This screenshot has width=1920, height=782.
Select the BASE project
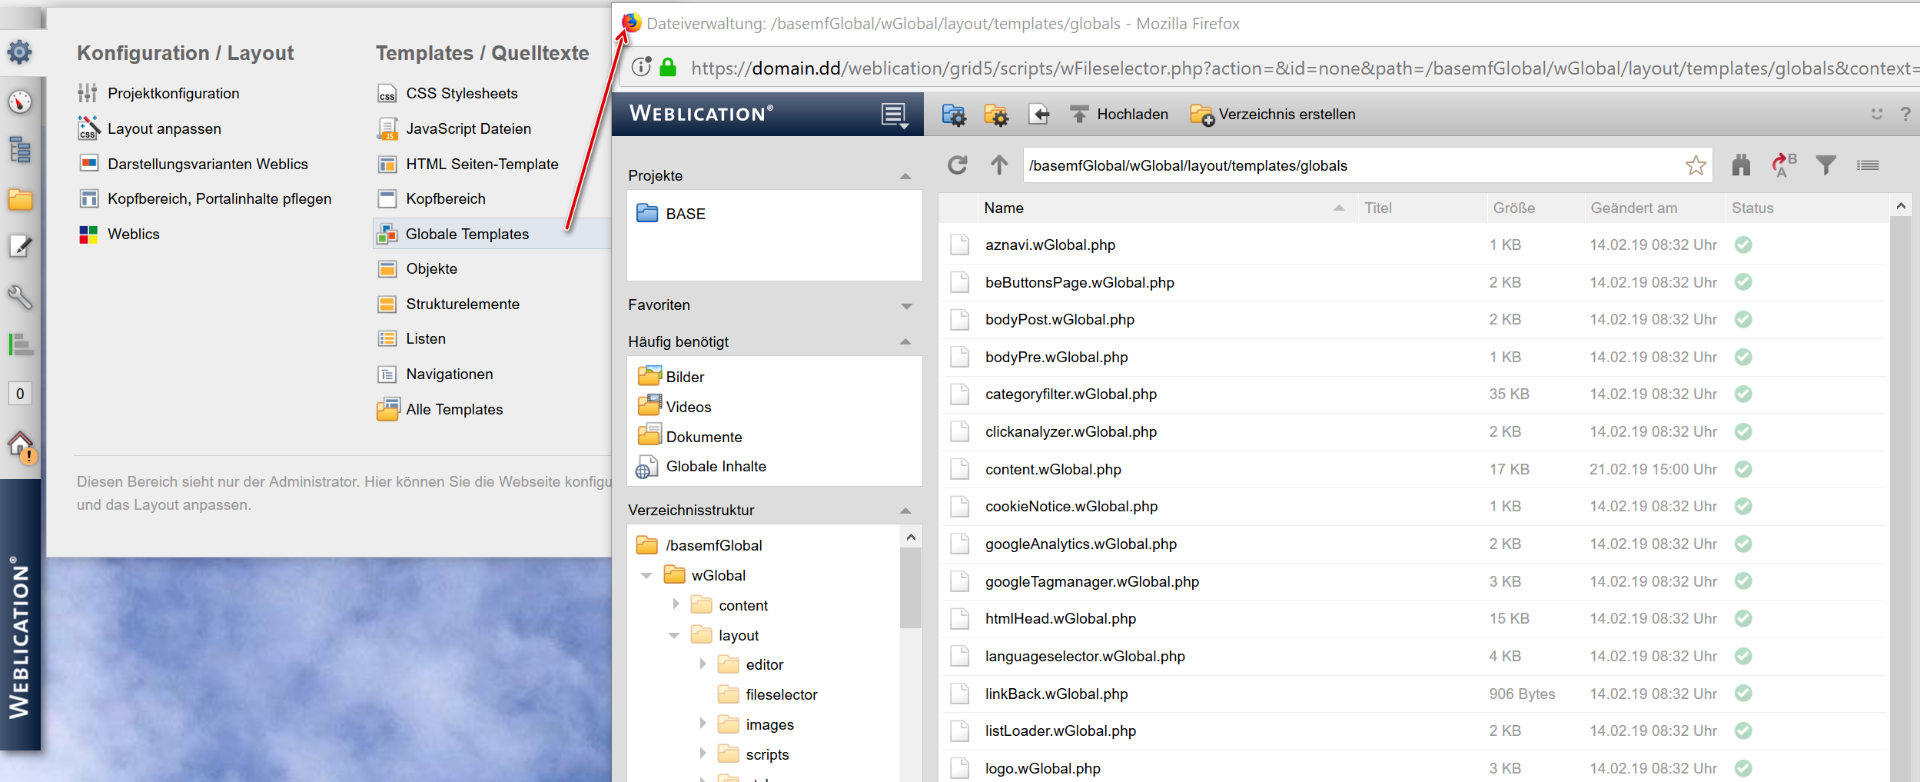click(x=671, y=214)
